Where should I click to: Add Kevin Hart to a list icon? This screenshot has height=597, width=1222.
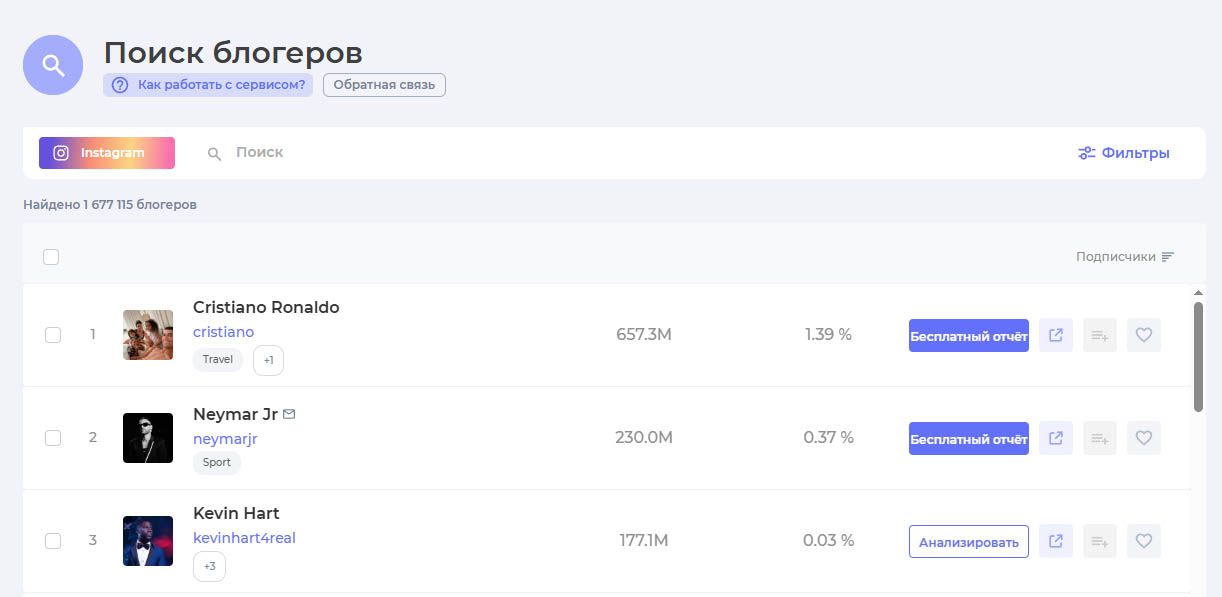tap(1100, 542)
